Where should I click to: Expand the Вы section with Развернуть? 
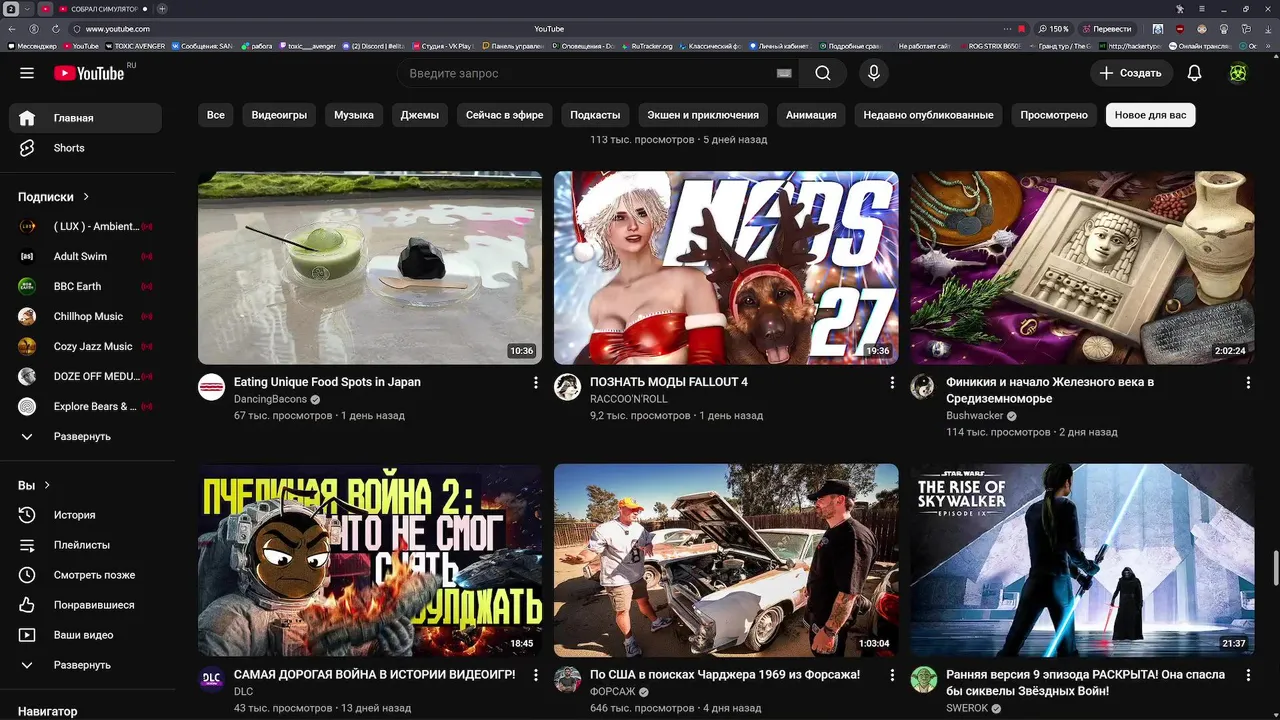85,665
